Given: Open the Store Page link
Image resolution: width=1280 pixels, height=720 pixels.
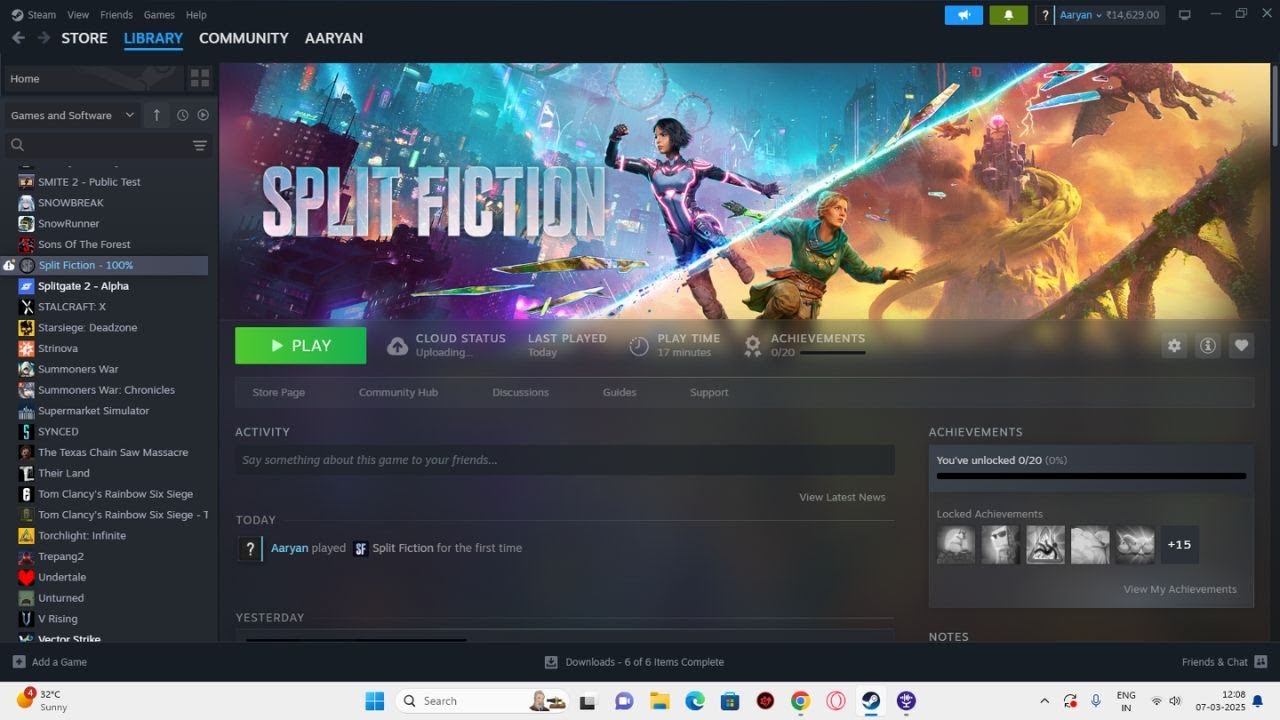Looking at the screenshot, I should click(278, 393).
